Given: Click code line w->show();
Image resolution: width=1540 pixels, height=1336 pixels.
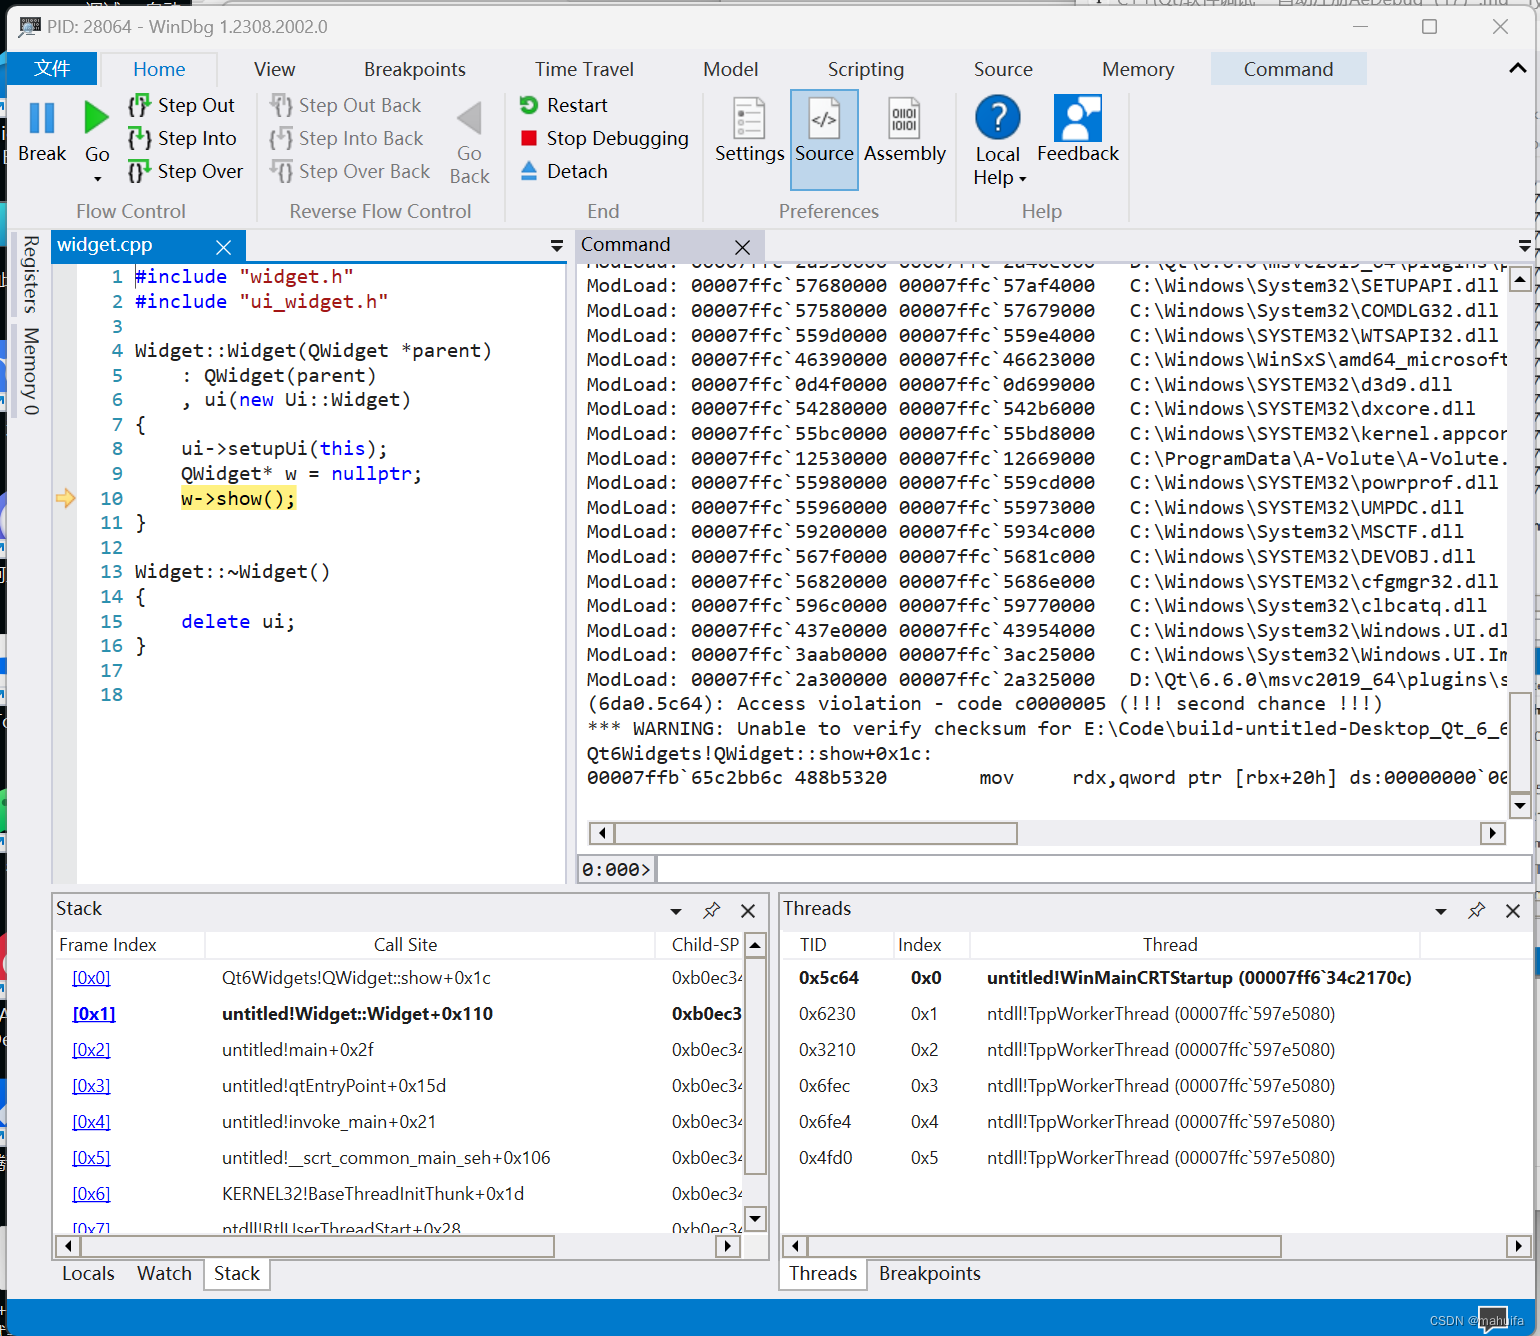Looking at the screenshot, I should [238, 498].
